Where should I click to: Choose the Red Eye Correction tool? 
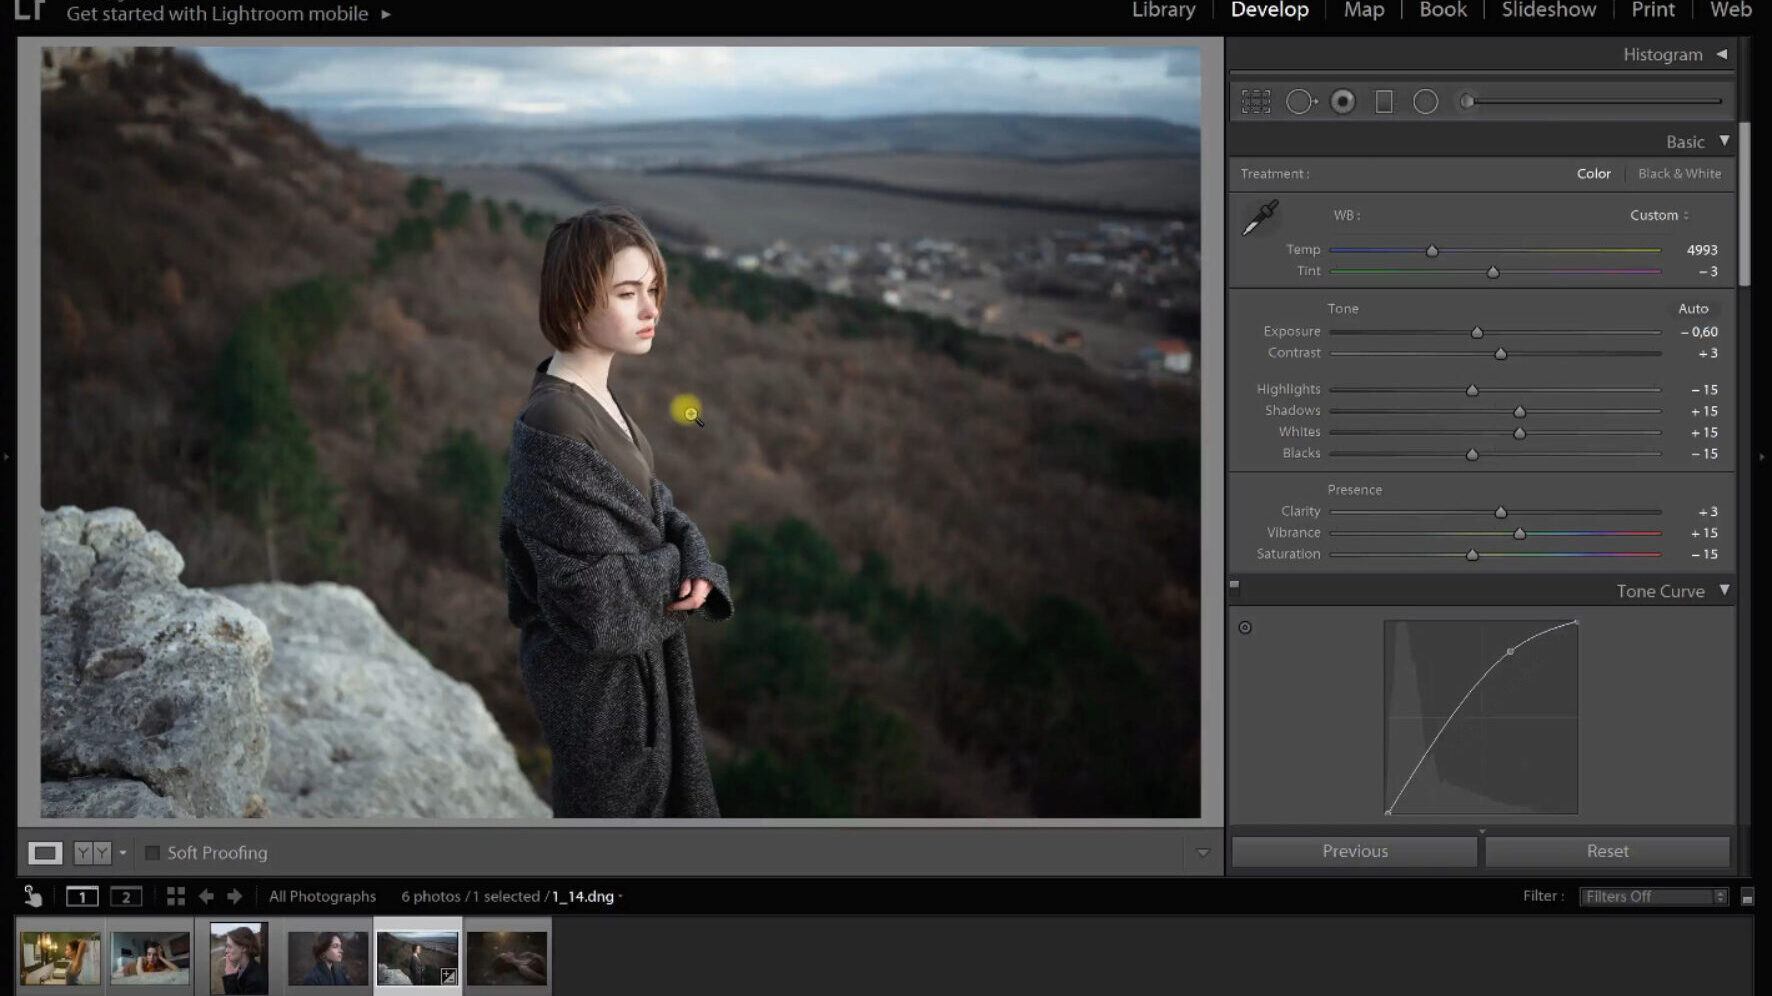click(1343, 102)
